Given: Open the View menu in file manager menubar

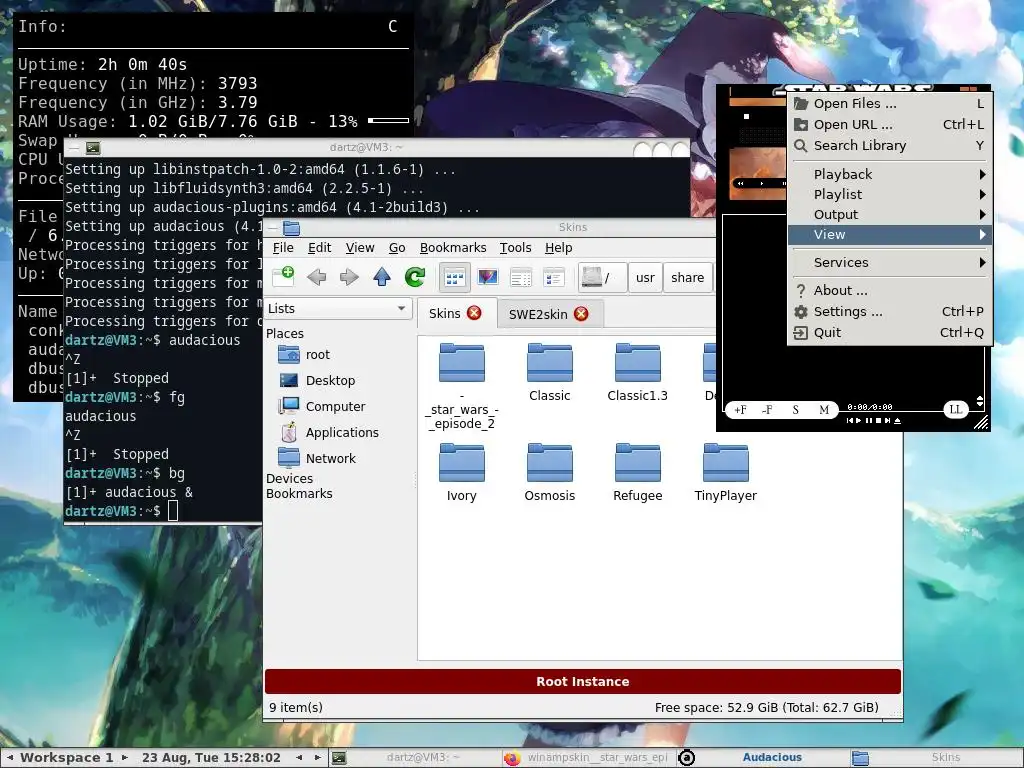Looking at the screenshot, I should [x=360, y=248].
